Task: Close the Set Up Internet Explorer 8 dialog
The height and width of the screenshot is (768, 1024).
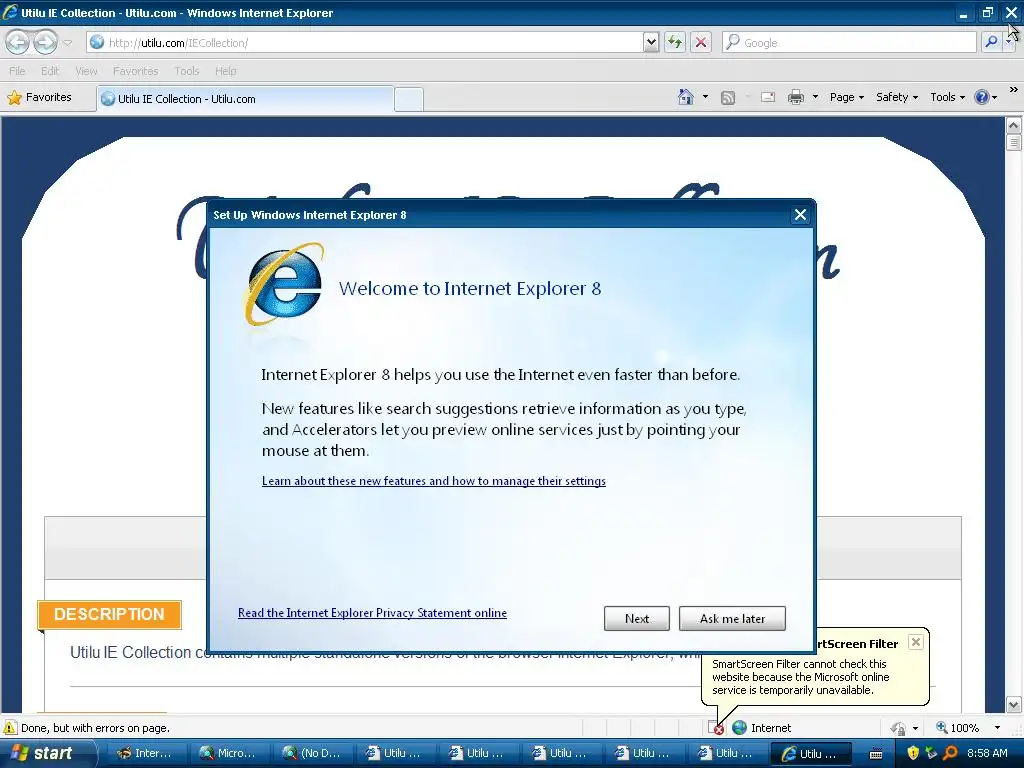Action: 800,215
